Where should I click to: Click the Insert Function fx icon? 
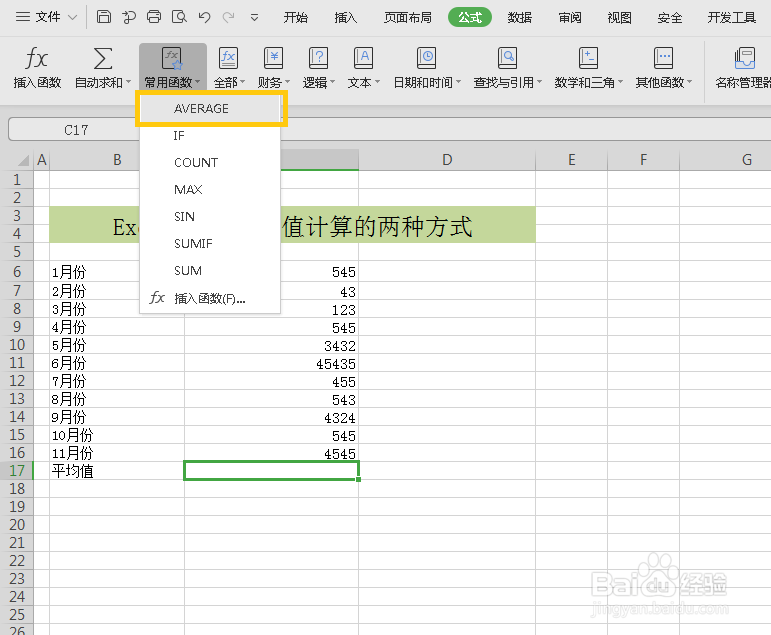coord(36,59)
